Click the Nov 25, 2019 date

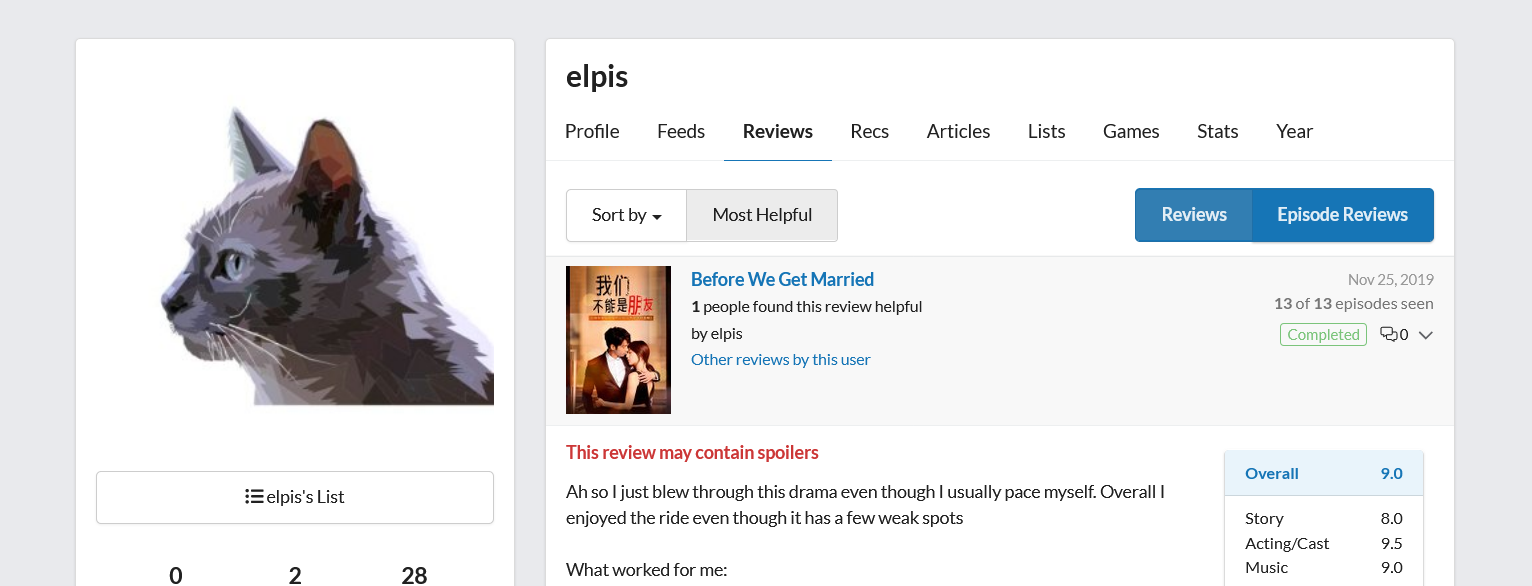click(x=1391, y=279)
